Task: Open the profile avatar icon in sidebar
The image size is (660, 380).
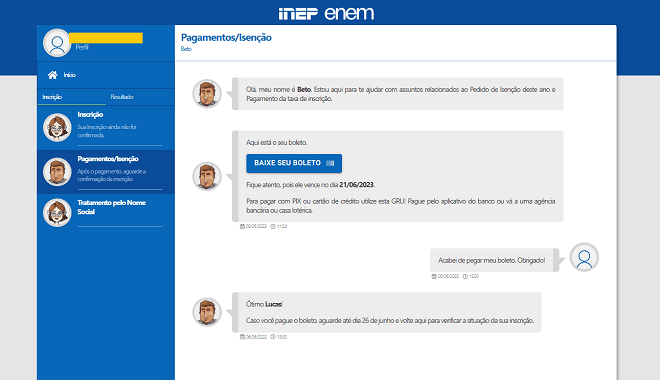Action: pyautogui.click(x=57, y=43)
